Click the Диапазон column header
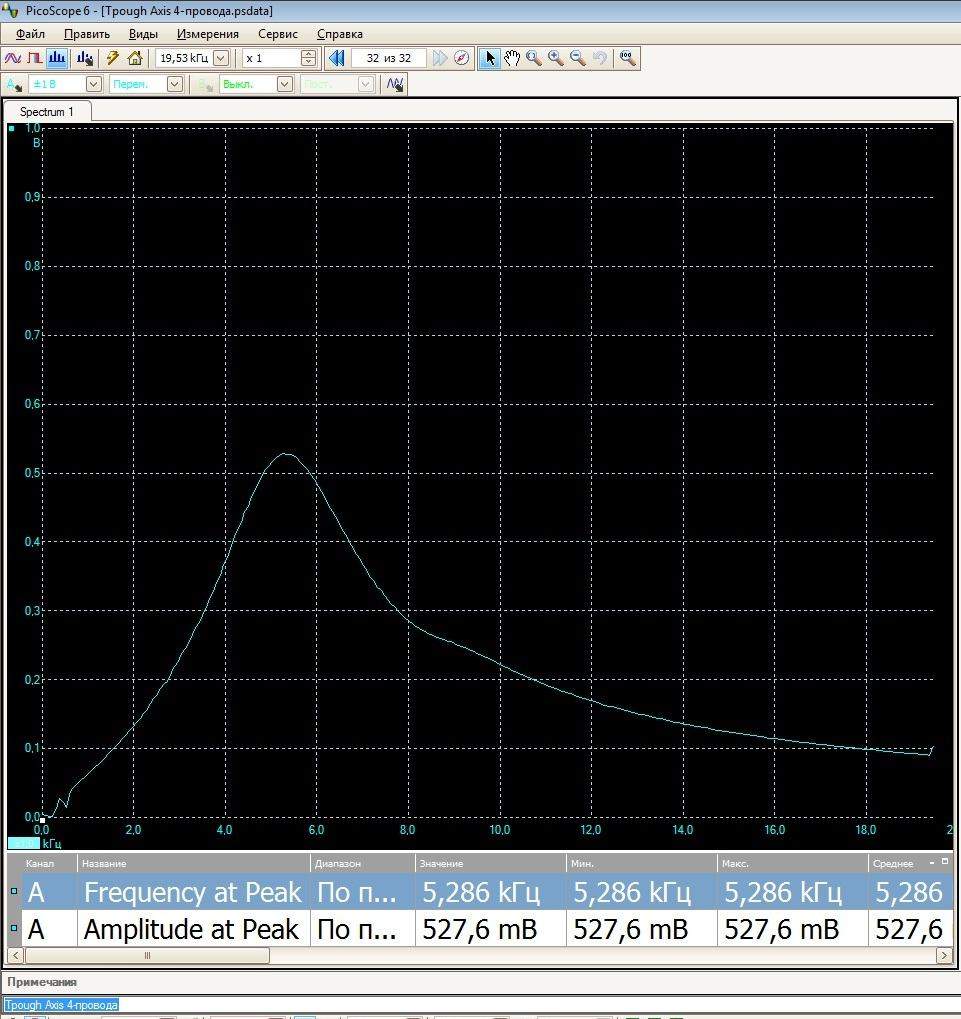 coord(363,864)
